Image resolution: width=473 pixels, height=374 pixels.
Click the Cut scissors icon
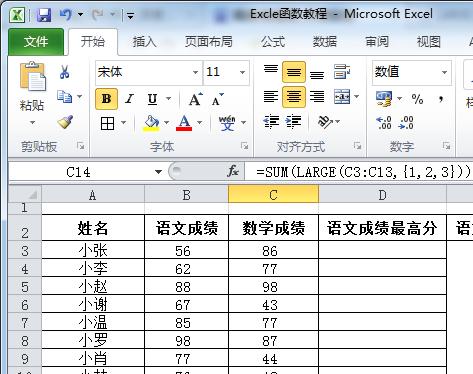pyautogui.click(x=65, y=72)
